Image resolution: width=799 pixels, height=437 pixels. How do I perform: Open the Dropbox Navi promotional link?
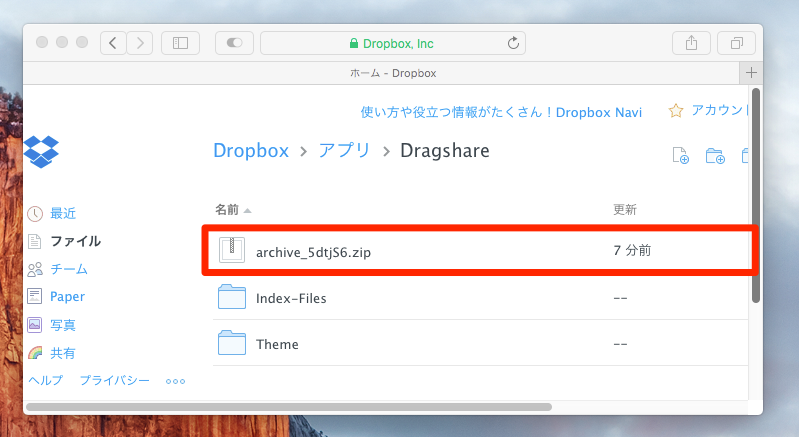(501, 112)
